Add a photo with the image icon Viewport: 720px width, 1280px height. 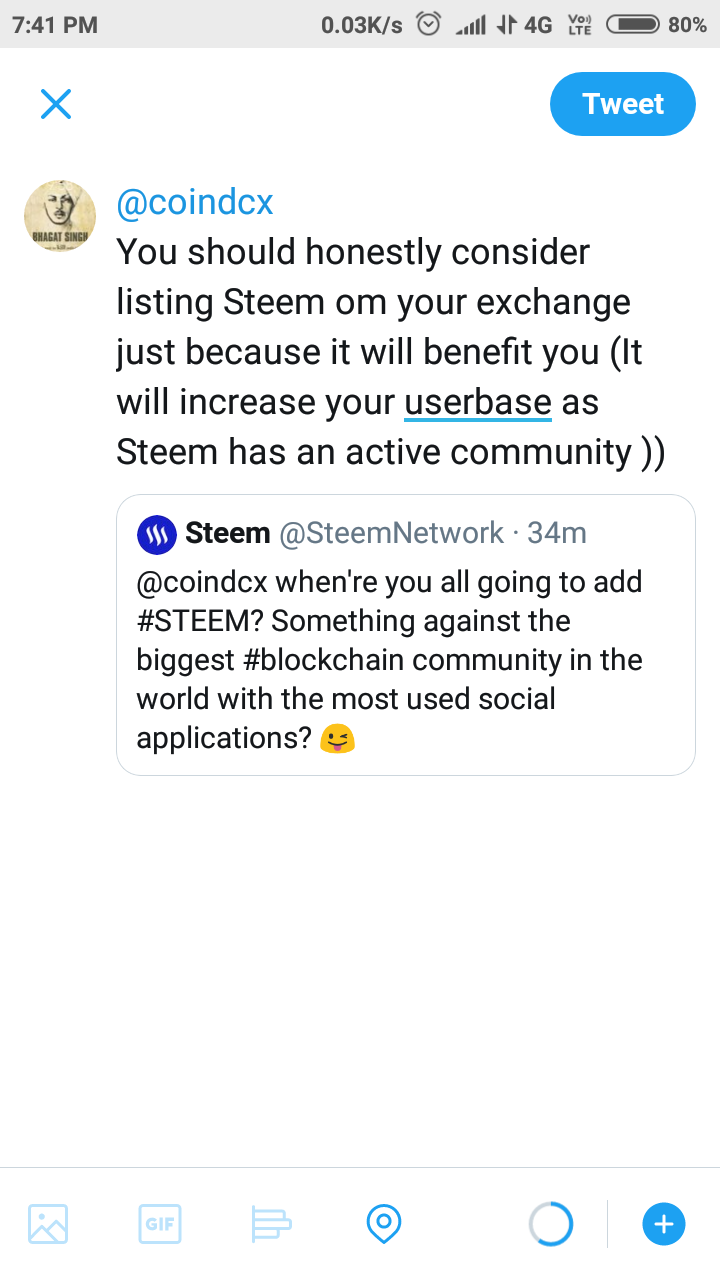tap(48, 1224)
